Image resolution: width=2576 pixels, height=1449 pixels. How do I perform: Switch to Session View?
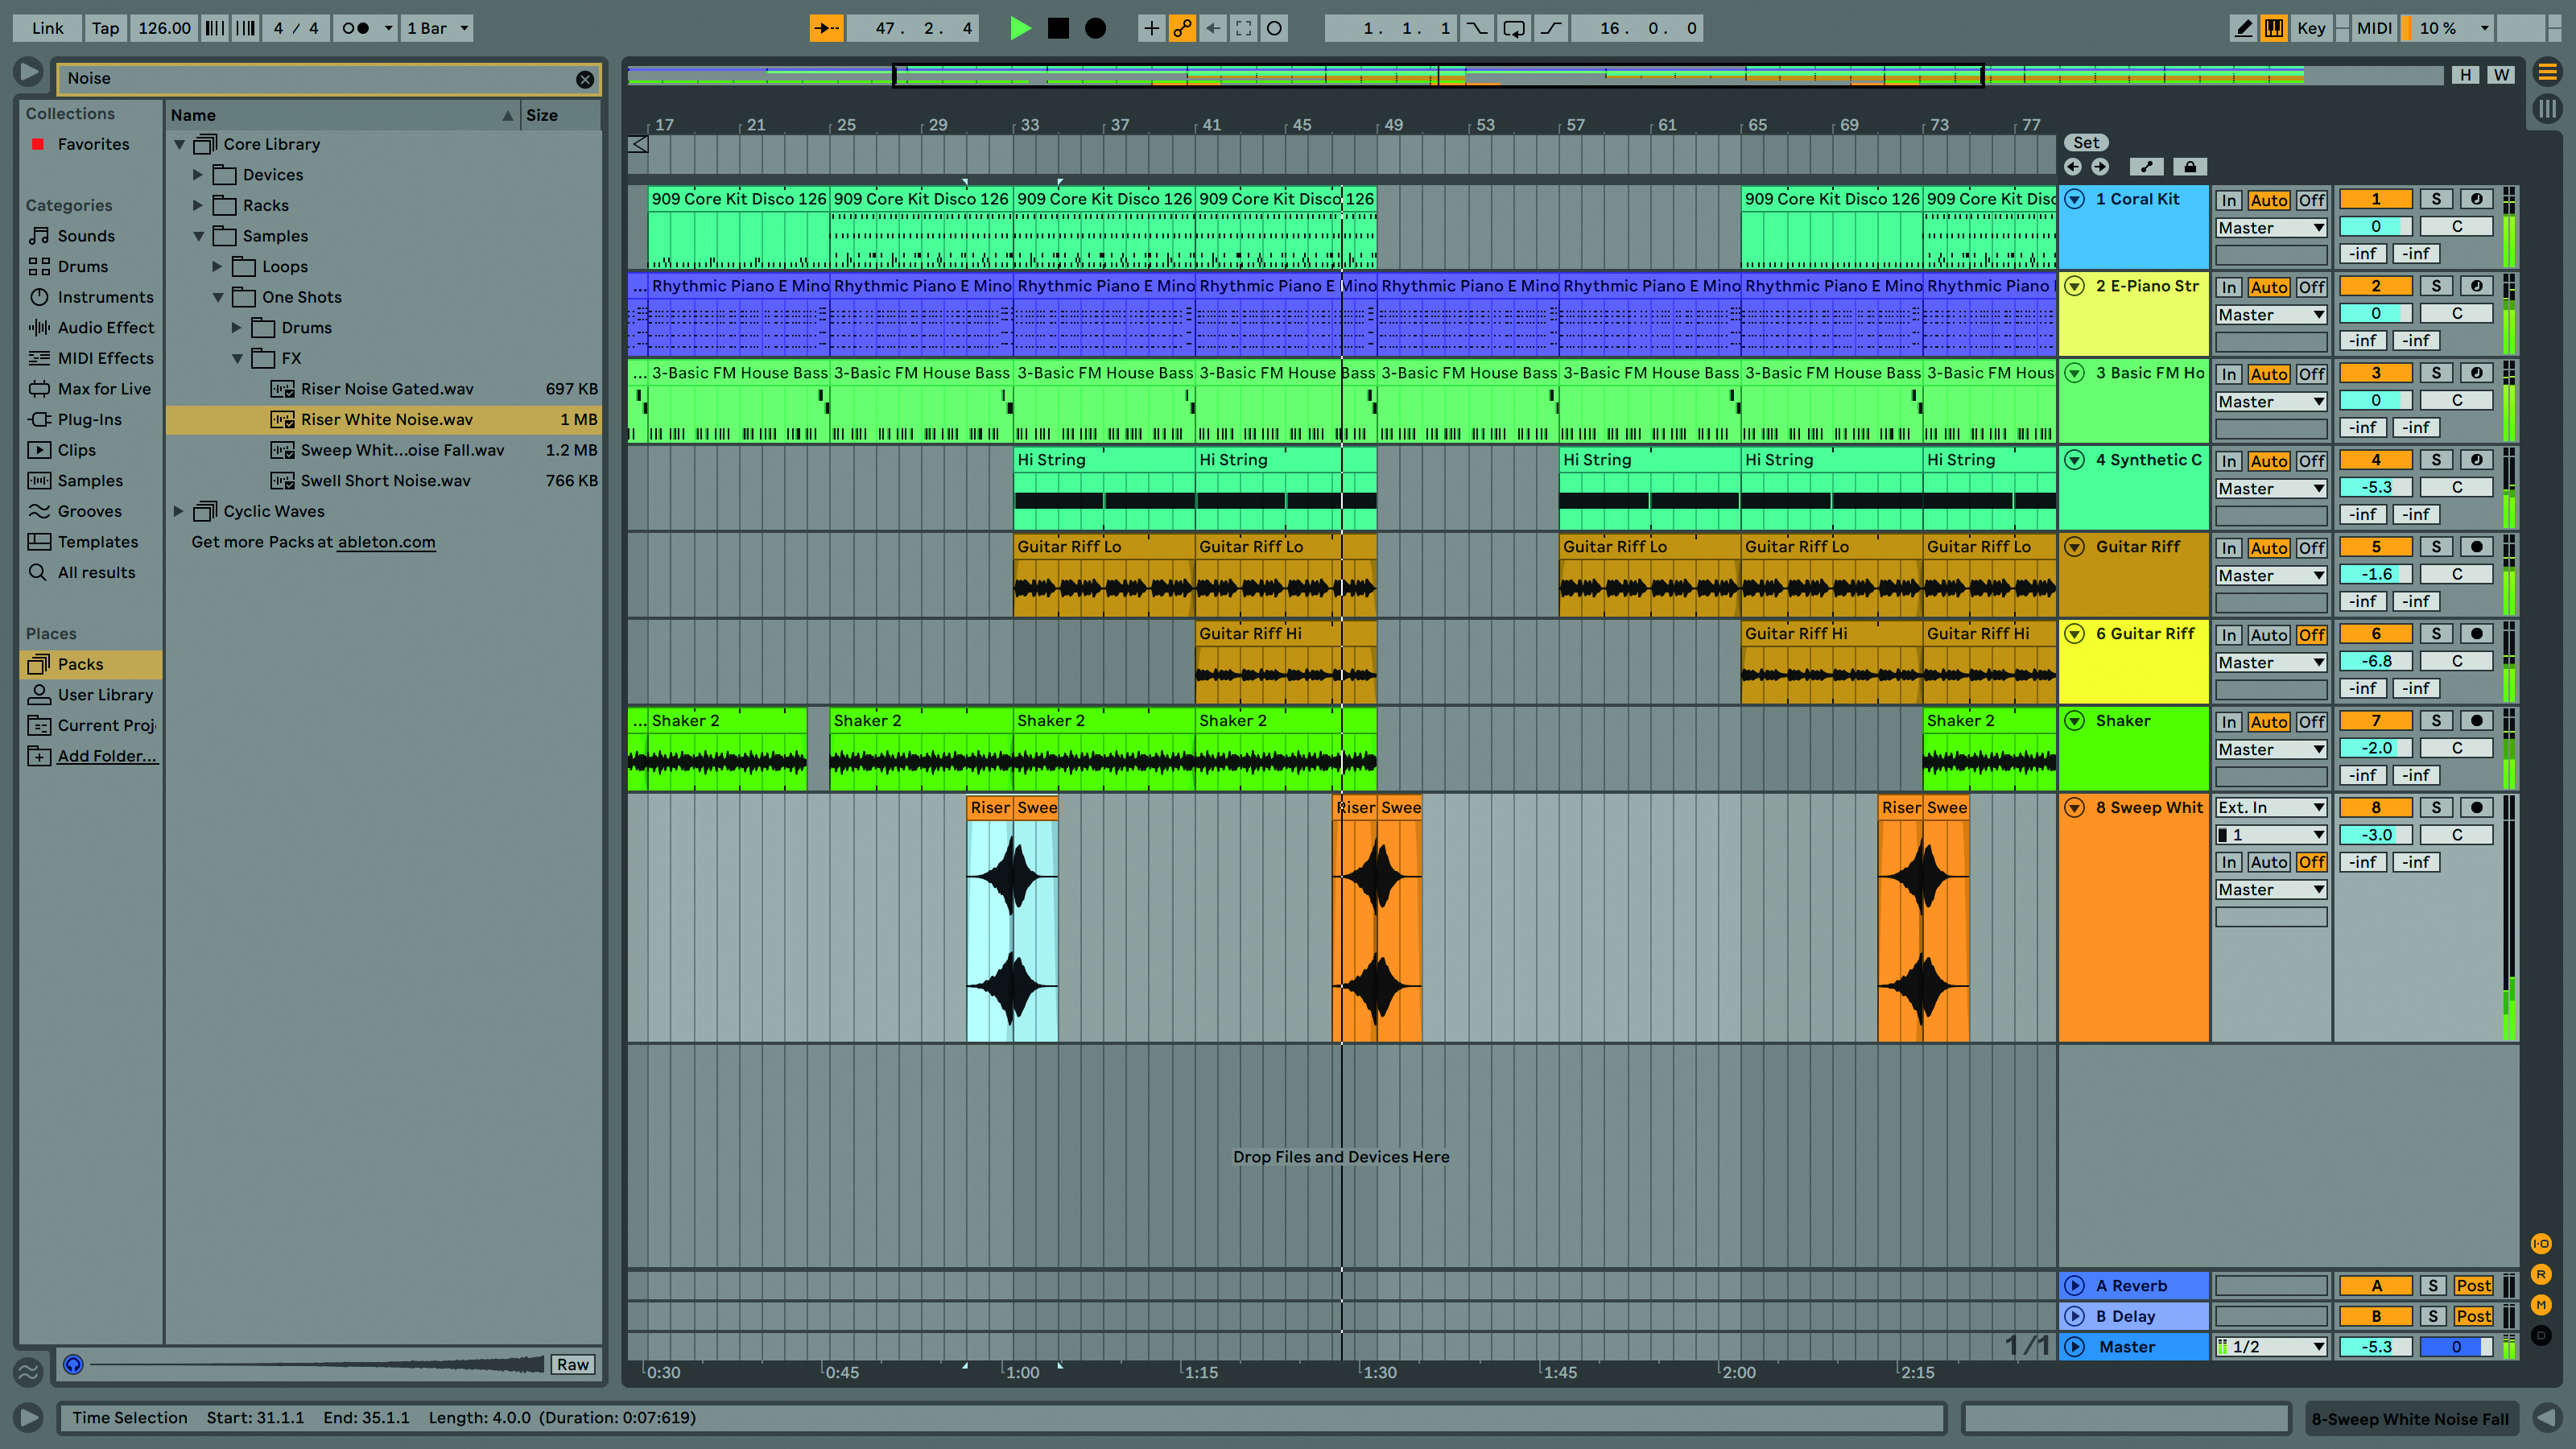pos(2547,108)
